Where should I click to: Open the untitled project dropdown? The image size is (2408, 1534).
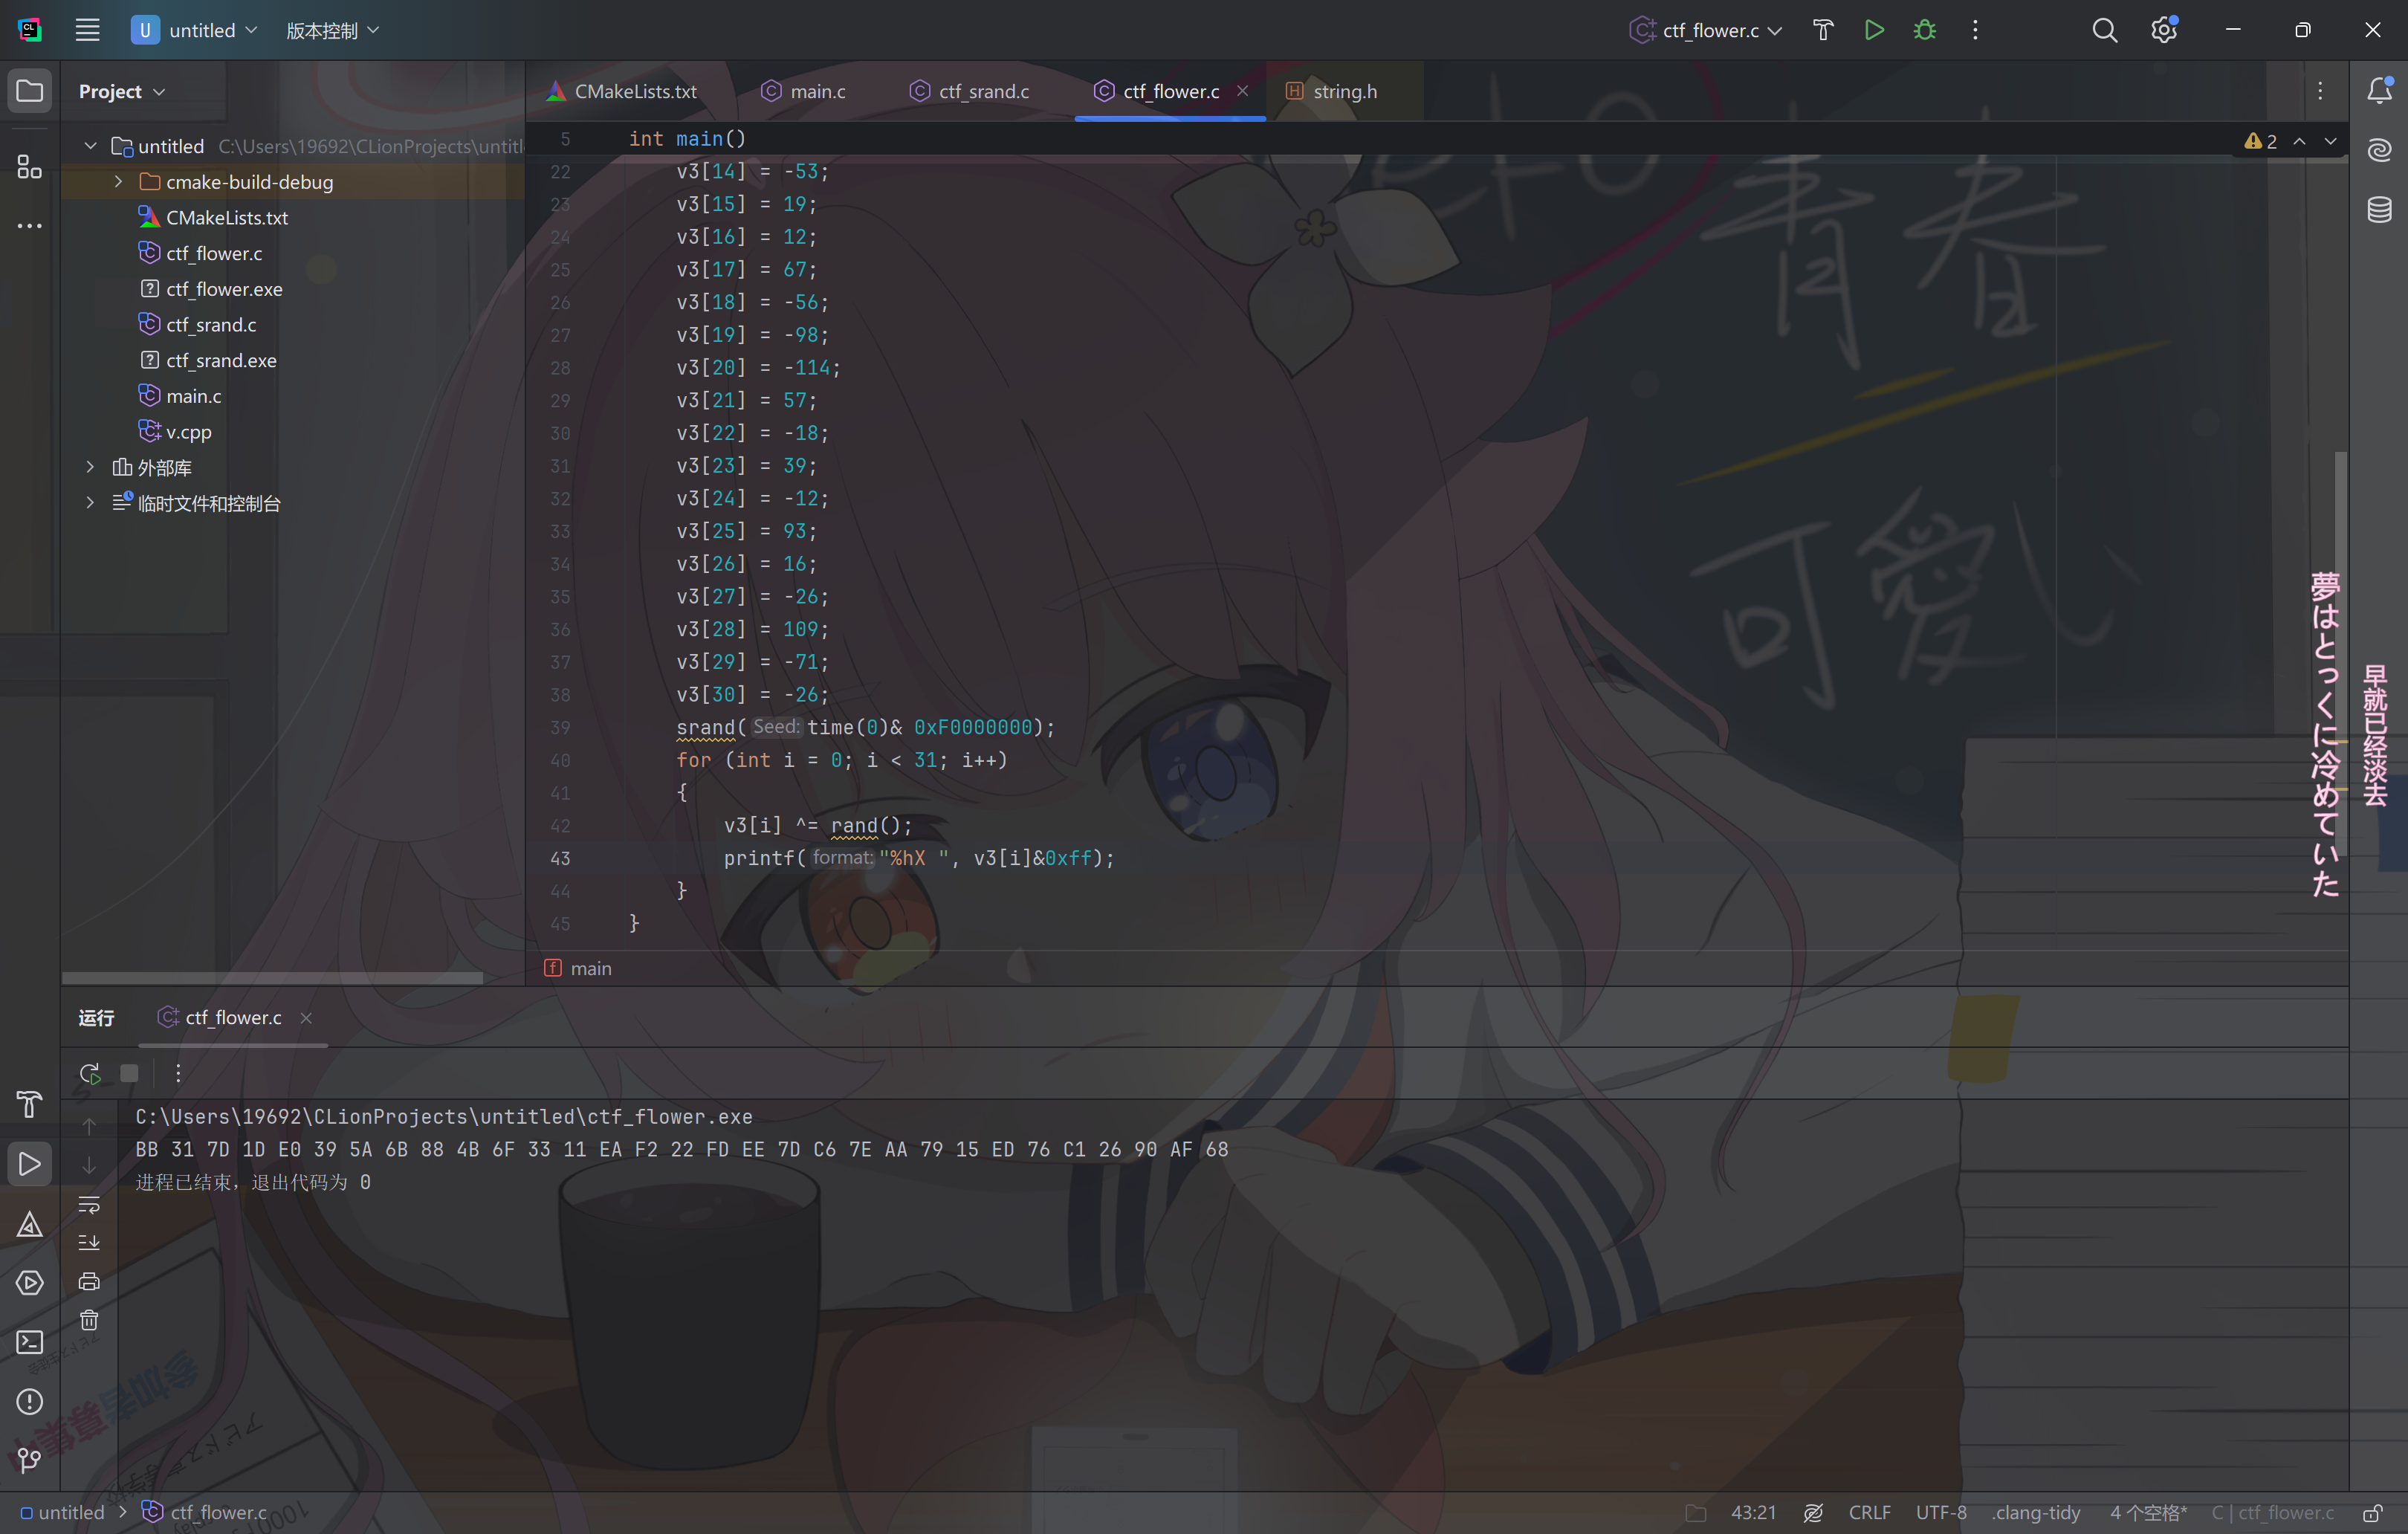(195, 30)
